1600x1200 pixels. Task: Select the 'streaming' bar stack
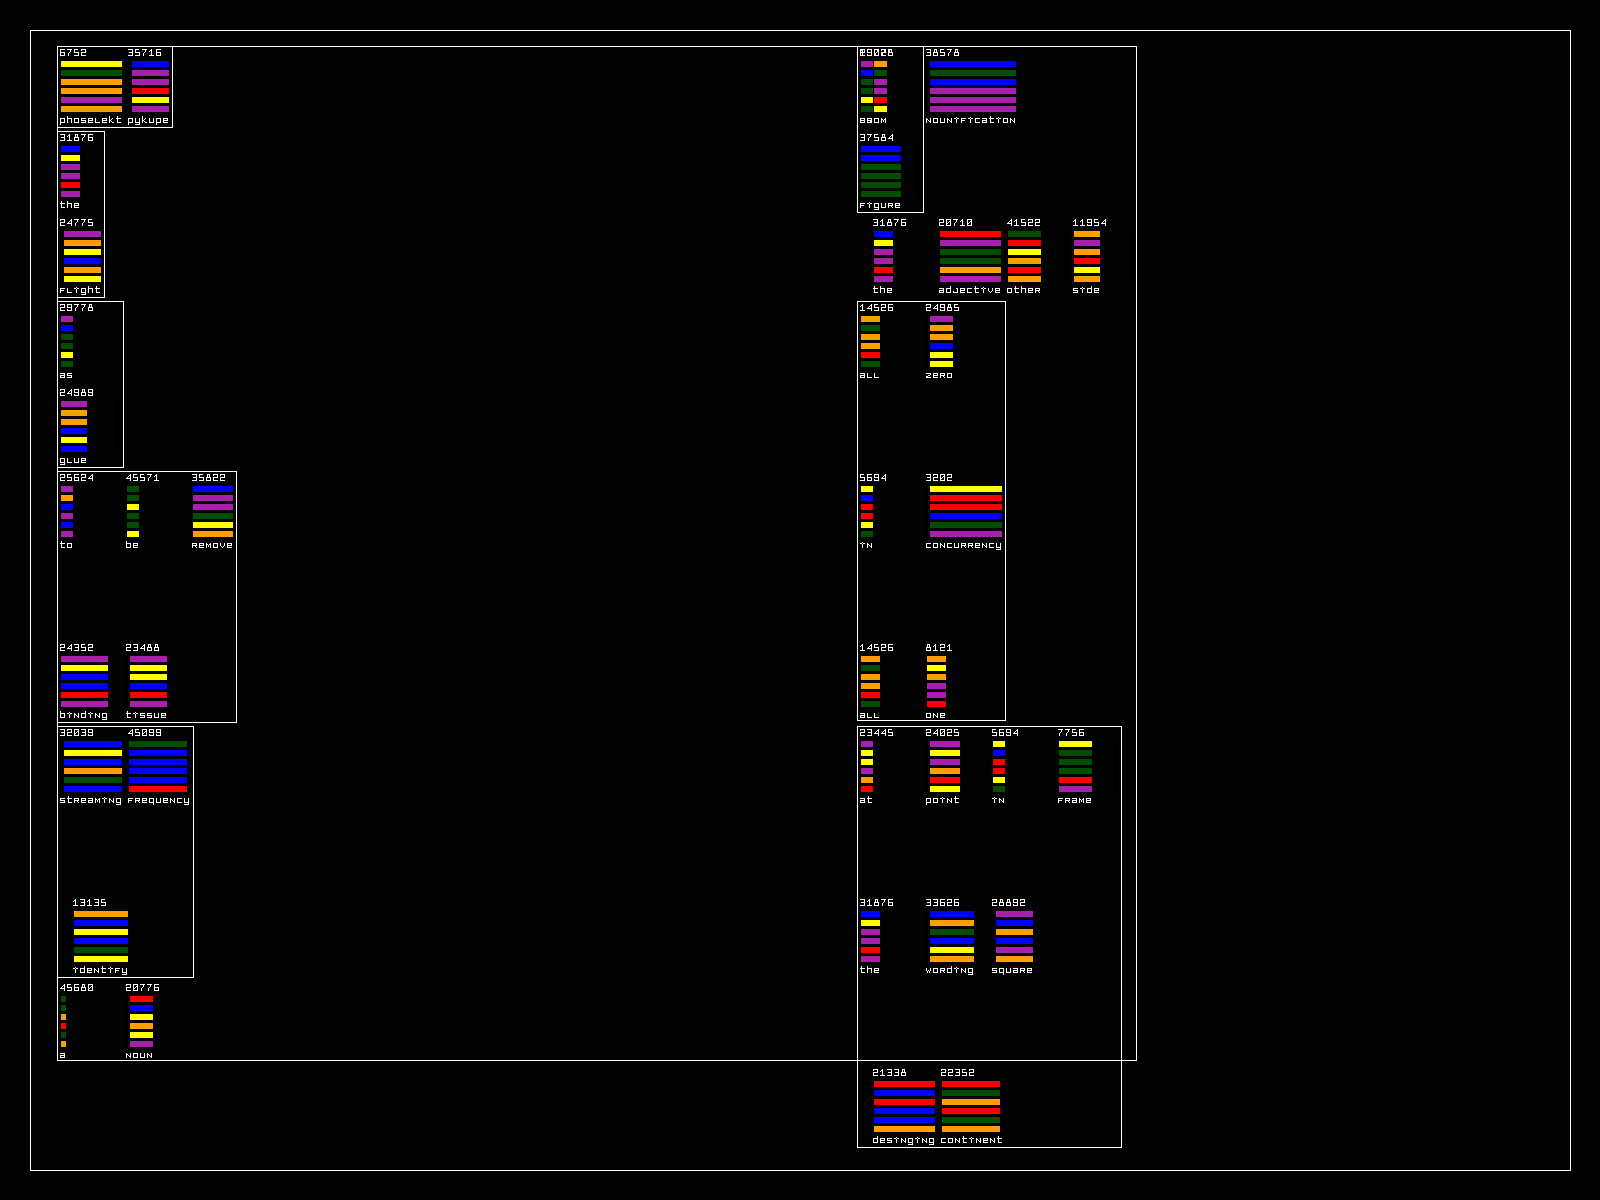[92, 766]
